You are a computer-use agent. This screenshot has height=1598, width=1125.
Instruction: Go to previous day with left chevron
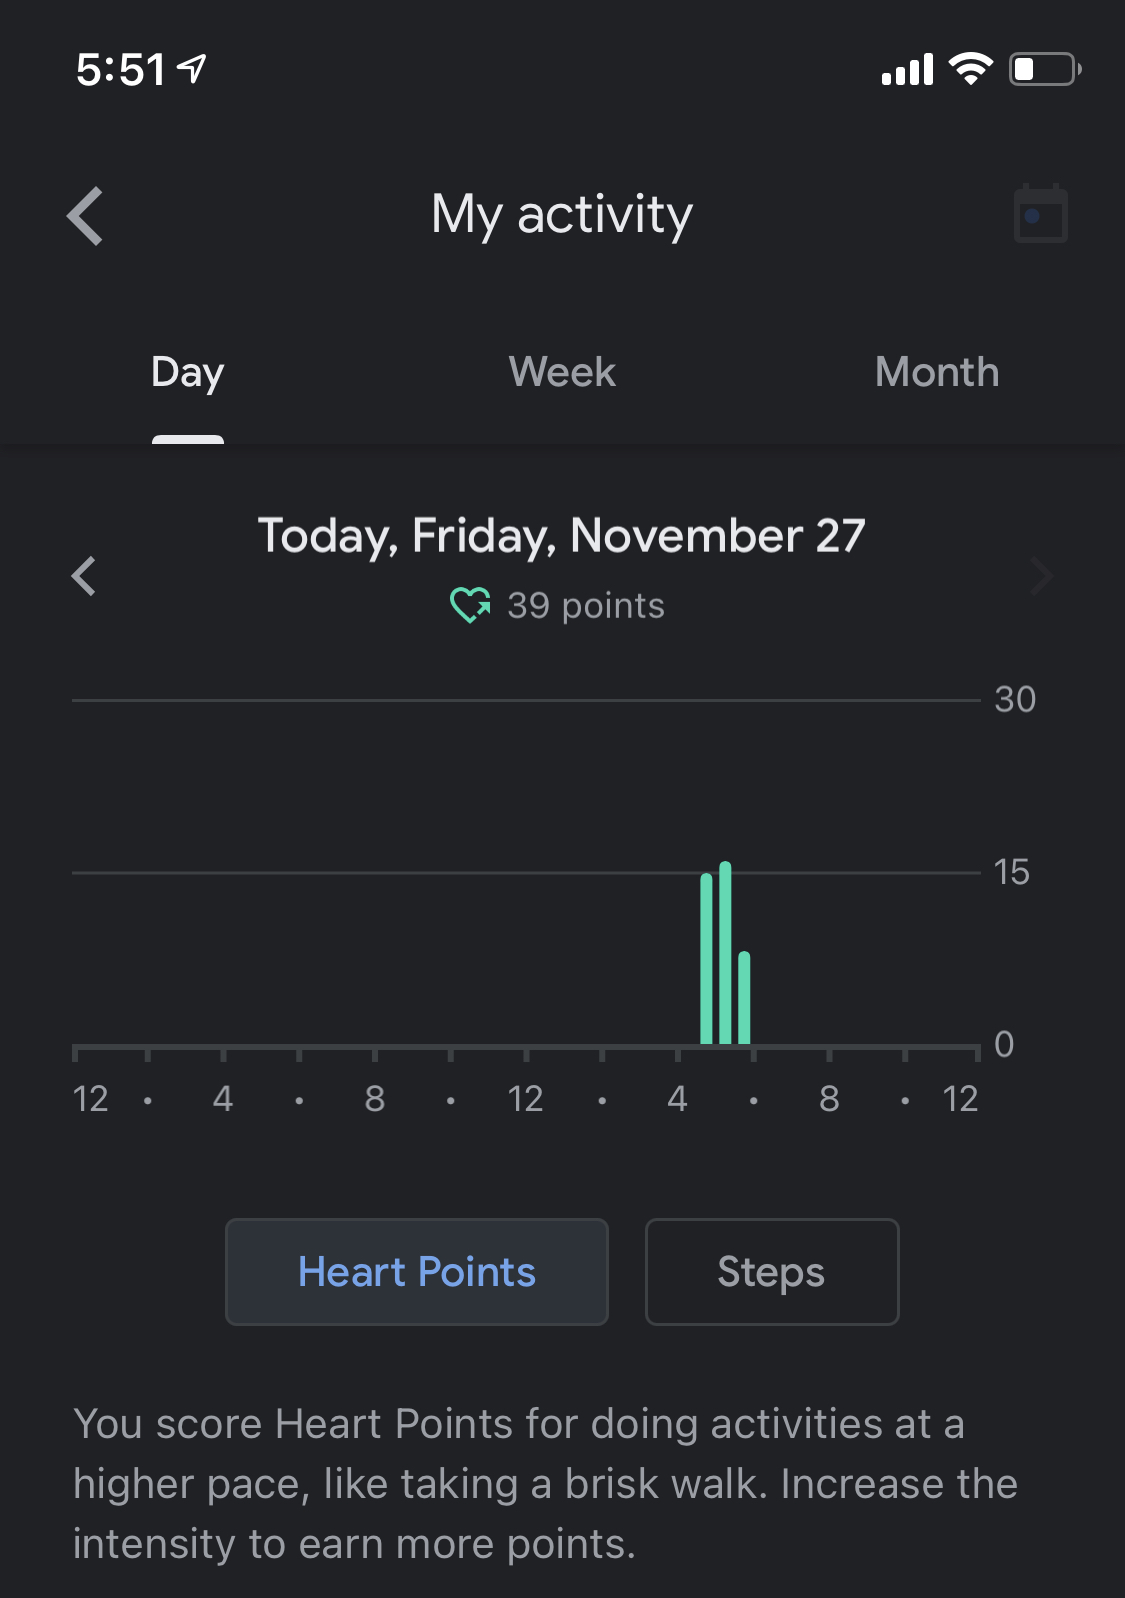84,576
